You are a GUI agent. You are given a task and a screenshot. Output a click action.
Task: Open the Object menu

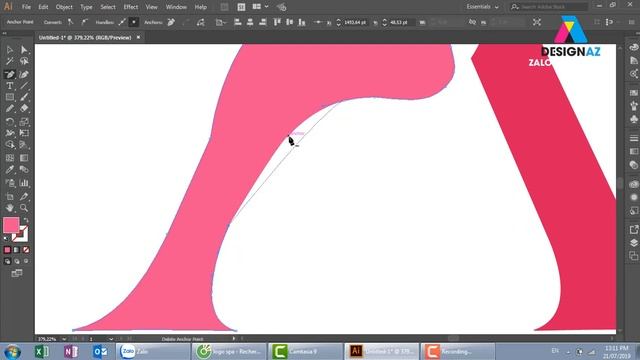(64, 7)
